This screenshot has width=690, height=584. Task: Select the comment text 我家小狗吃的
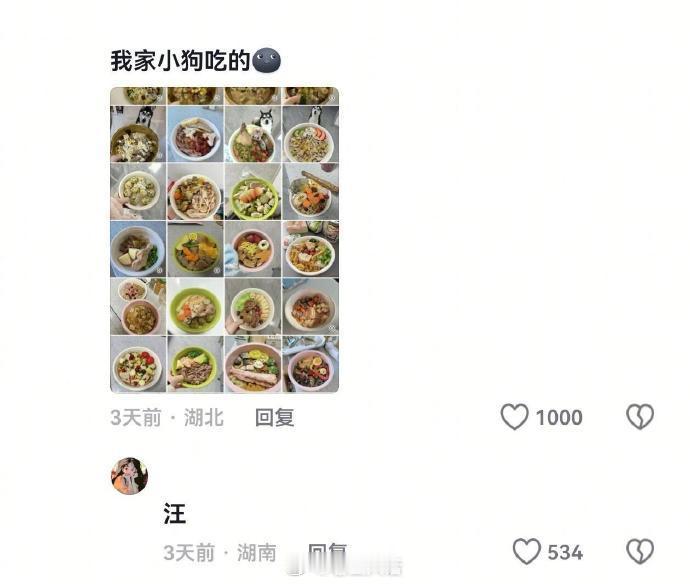[180, 61]
